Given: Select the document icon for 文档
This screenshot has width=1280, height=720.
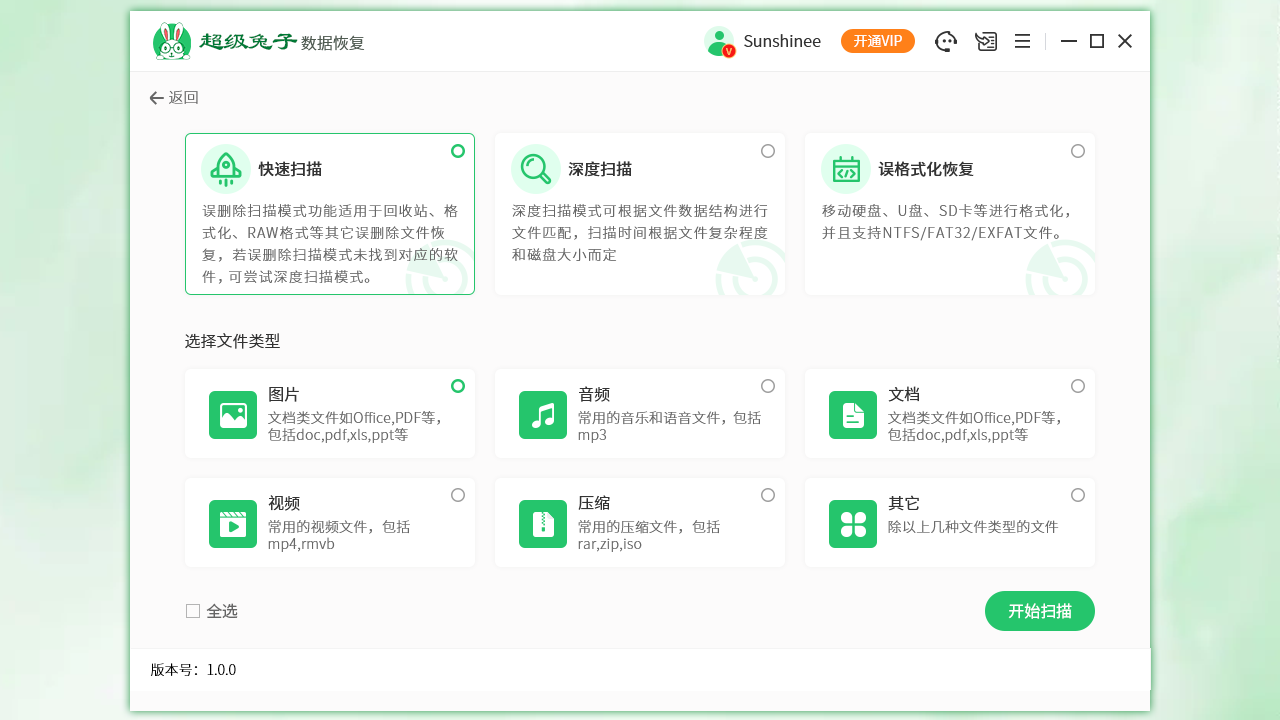Looking at the screenshot, I should (x=852, y=414).
